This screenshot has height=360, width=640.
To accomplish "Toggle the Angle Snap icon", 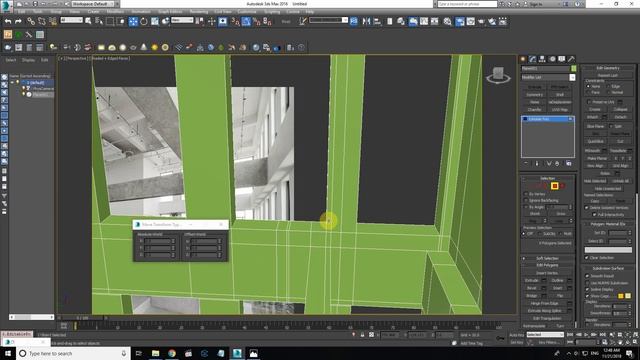I will pos(246,21).
